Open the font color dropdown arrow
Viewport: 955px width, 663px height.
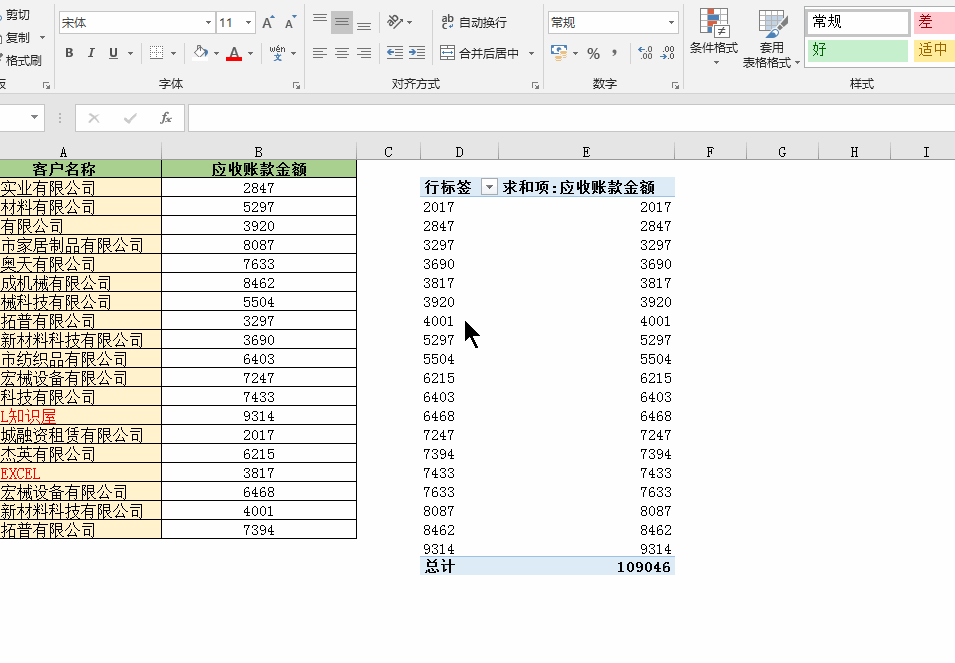250,54
